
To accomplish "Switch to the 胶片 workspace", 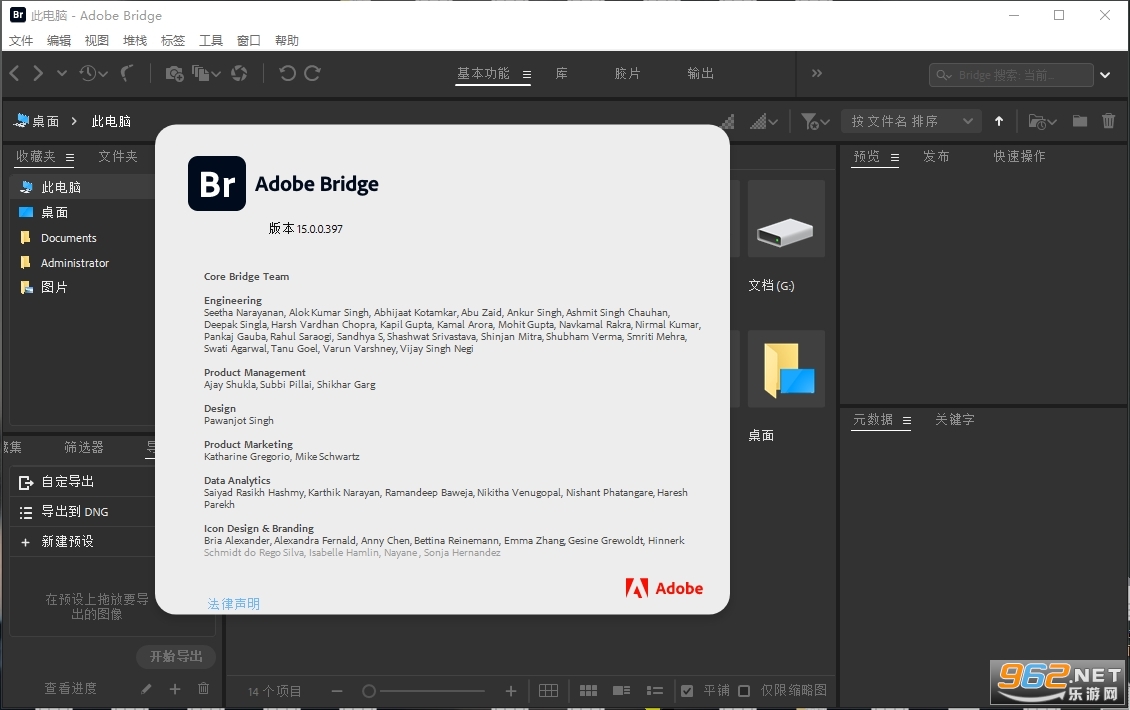I will pos(627,74).
